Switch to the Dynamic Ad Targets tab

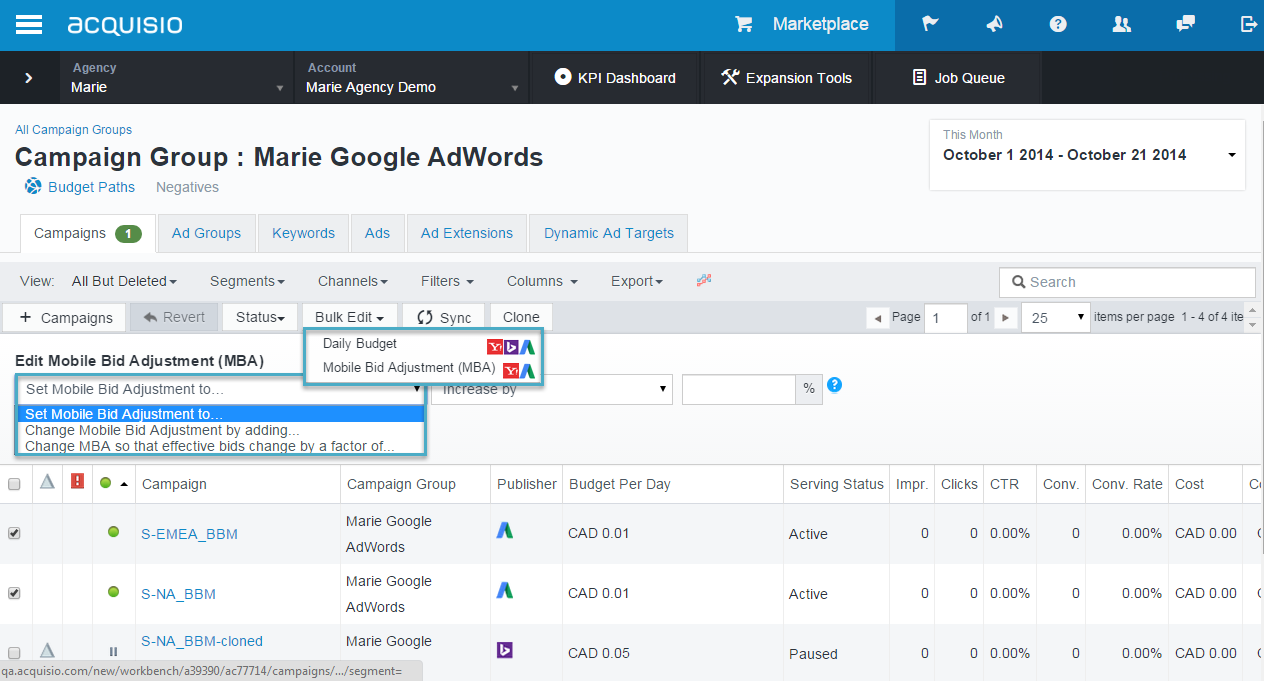point(609,233)
